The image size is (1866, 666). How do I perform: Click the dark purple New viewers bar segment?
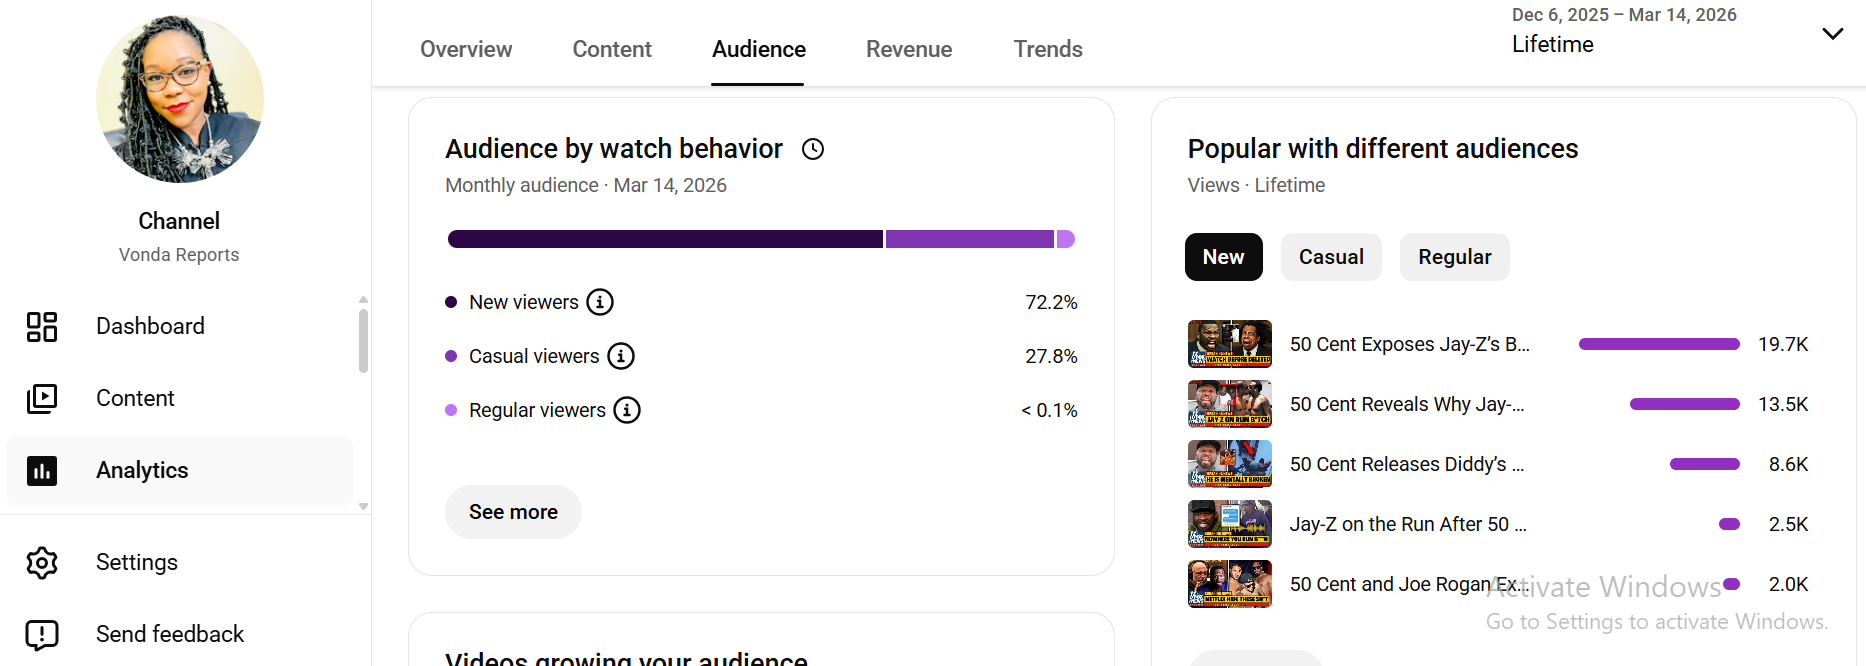coord(665,239)
